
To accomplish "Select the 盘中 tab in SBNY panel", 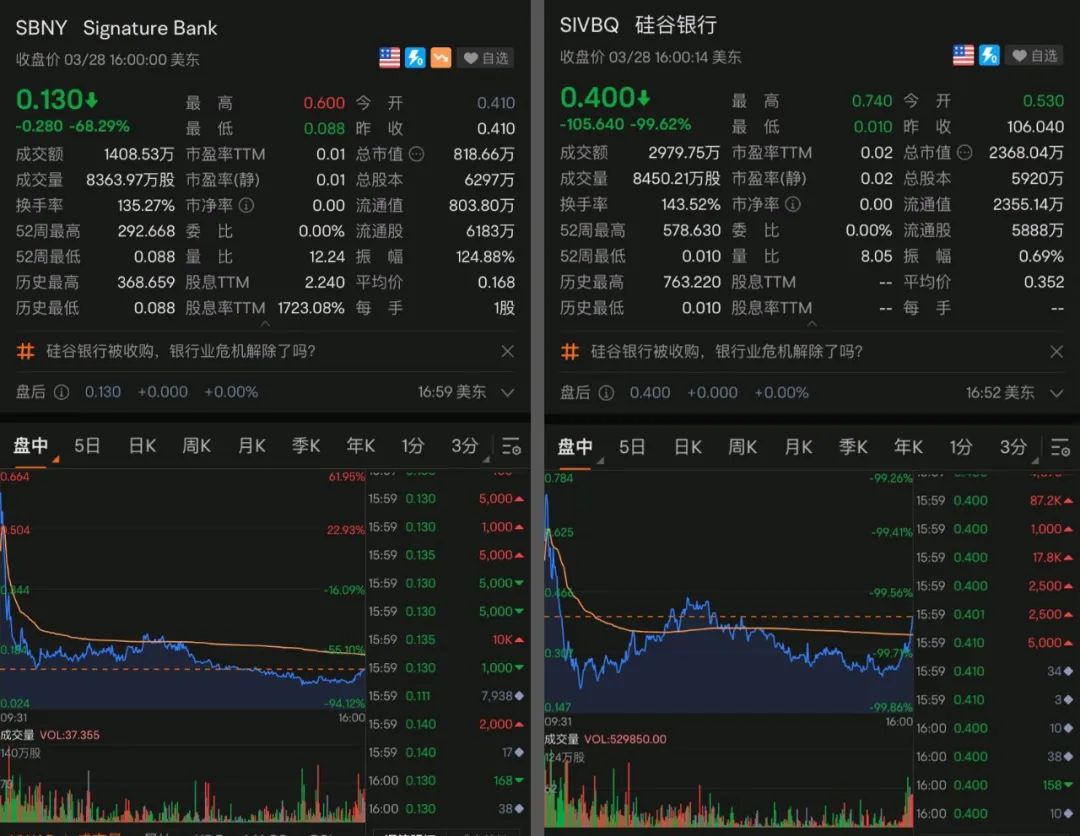I will [x=31, y=446].
